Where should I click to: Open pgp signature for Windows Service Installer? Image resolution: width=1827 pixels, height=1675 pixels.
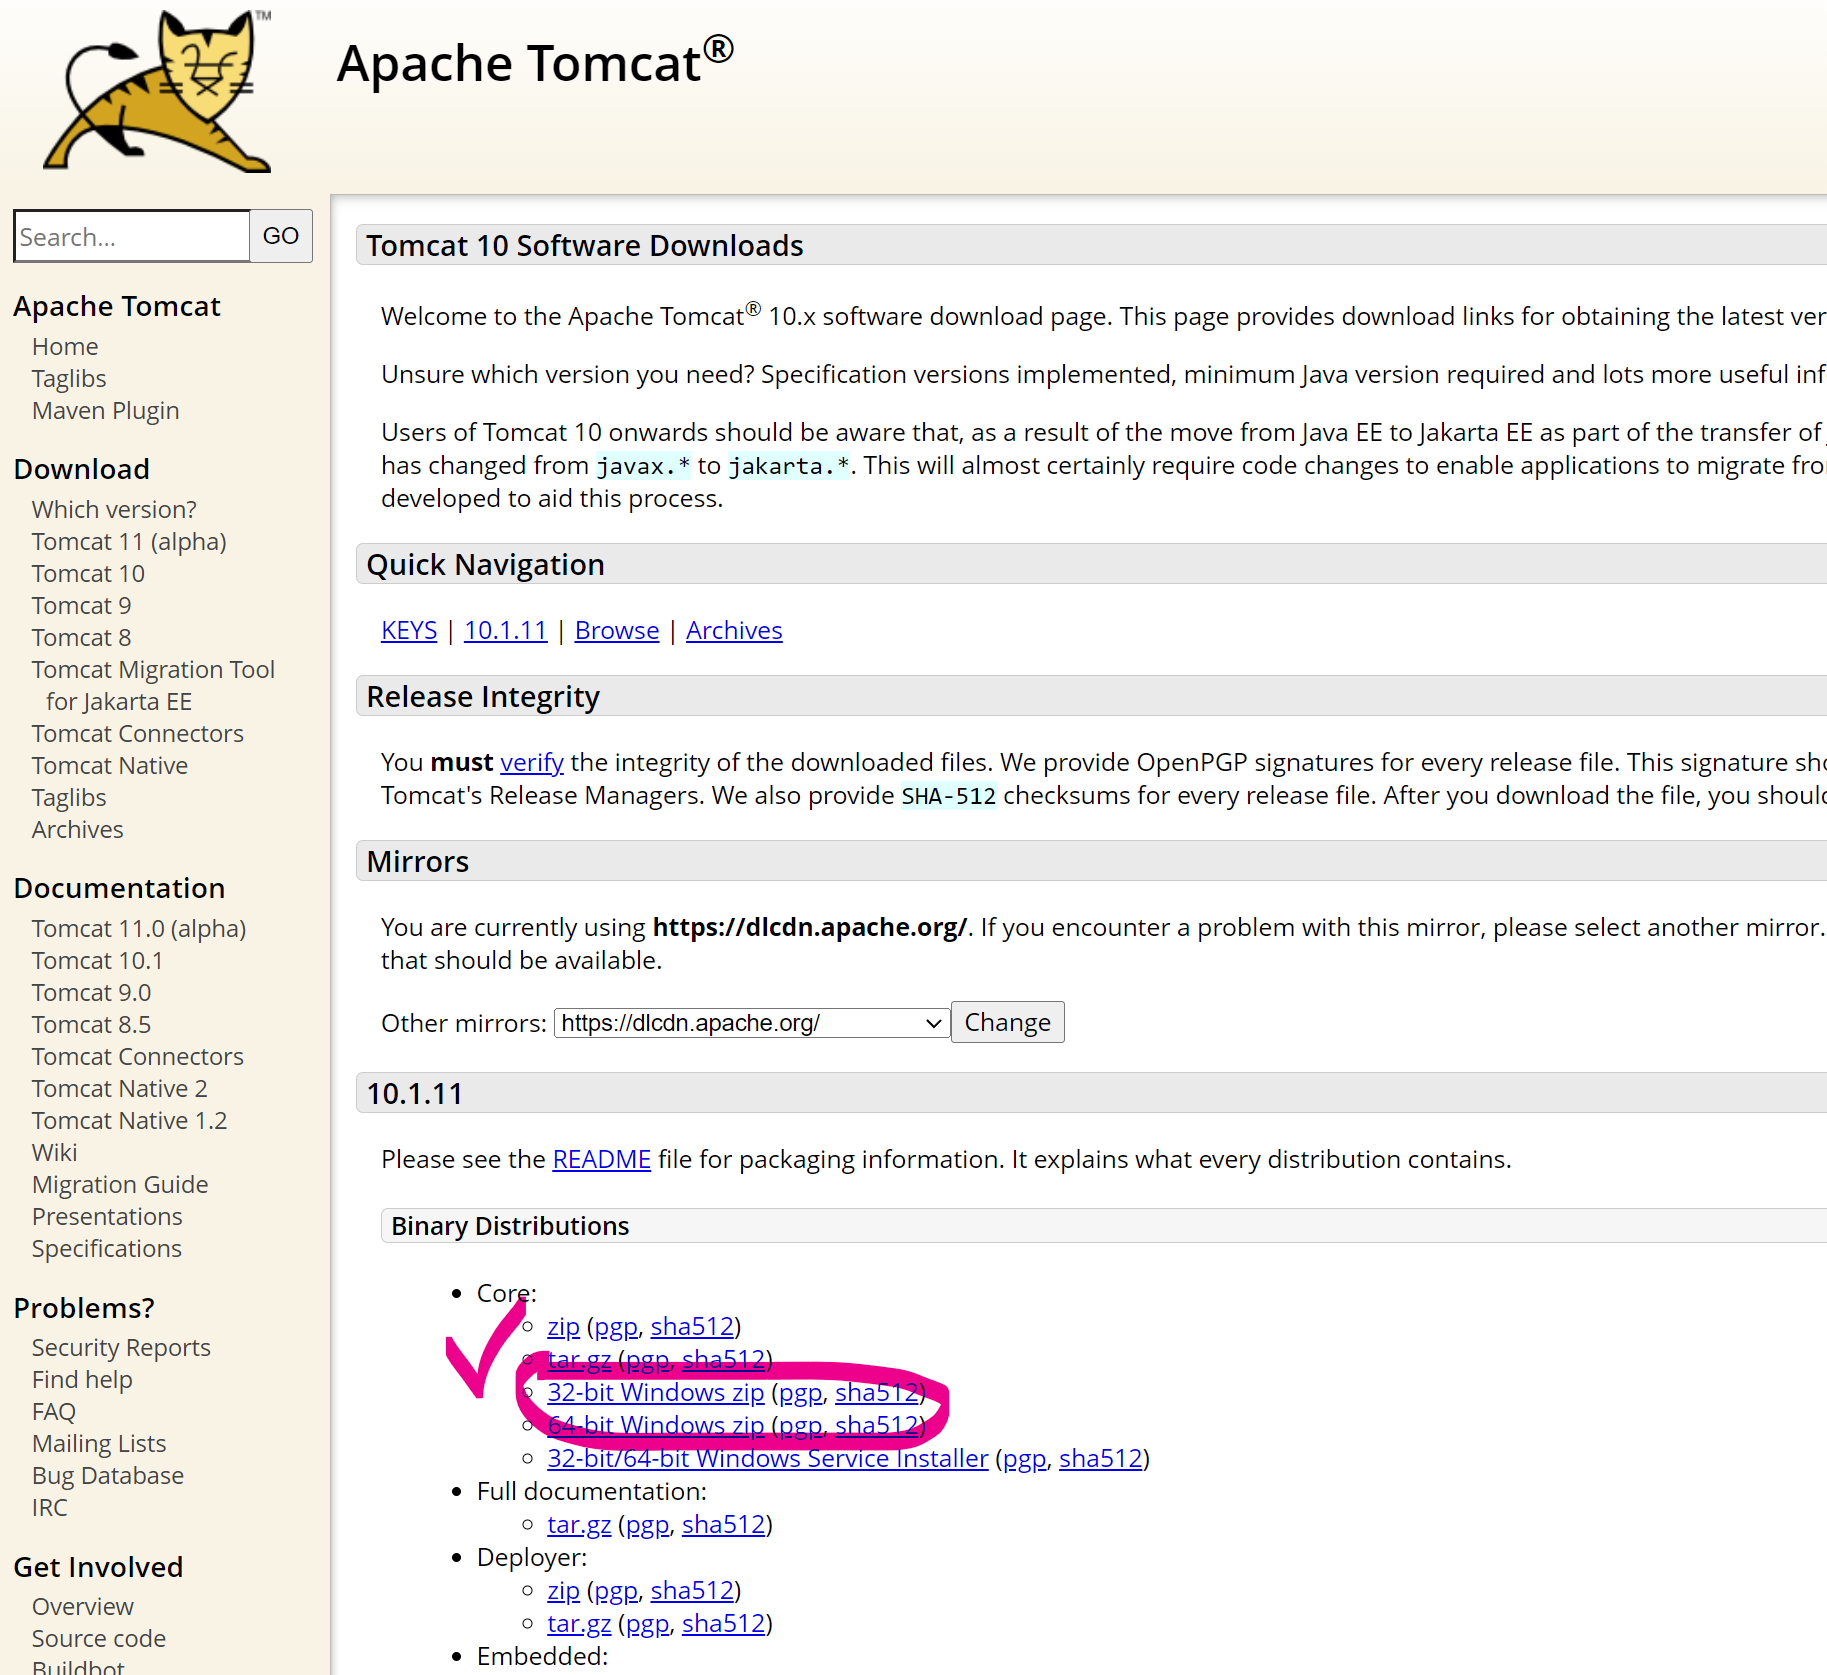[1025, 1458]
